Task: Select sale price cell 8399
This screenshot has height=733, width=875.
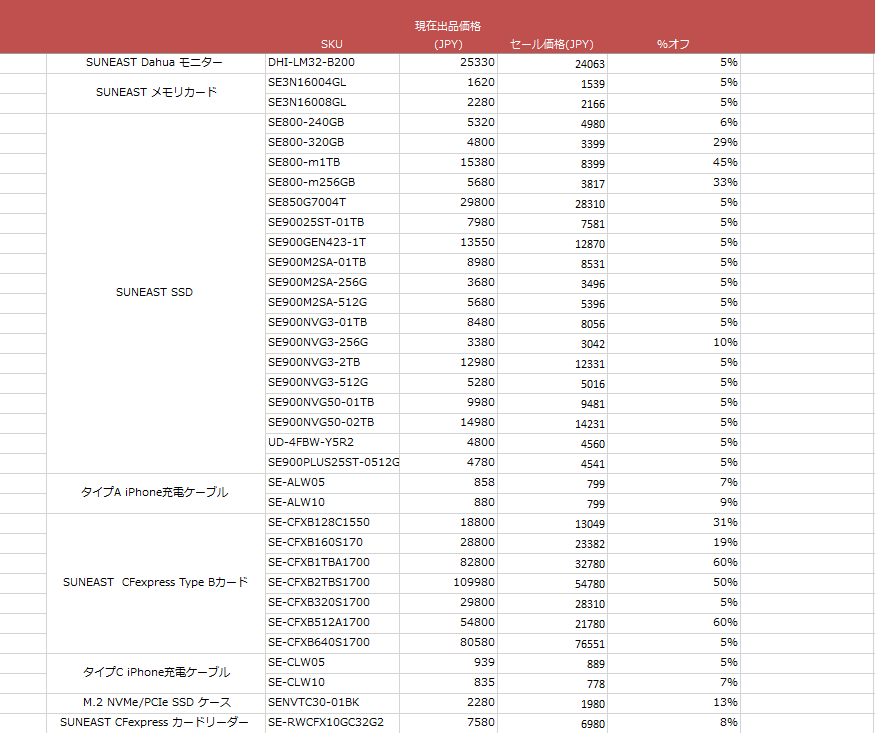Action: [552, 163]
